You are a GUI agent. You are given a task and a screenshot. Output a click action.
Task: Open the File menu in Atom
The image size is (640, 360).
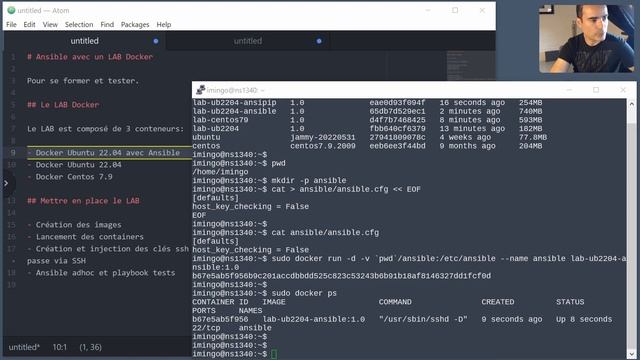click(11, 24)
